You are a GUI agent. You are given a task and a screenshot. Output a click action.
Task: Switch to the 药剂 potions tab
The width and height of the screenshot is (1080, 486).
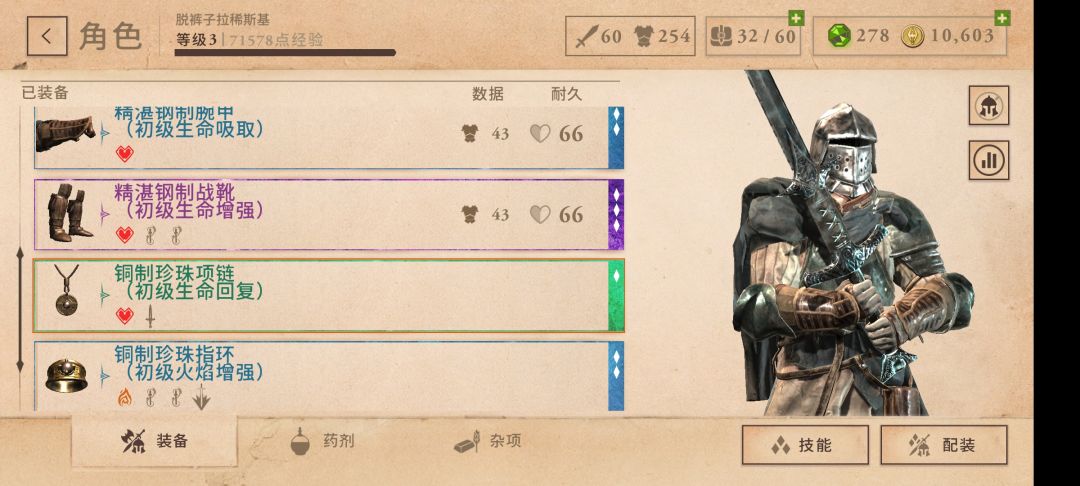point(321,441)
